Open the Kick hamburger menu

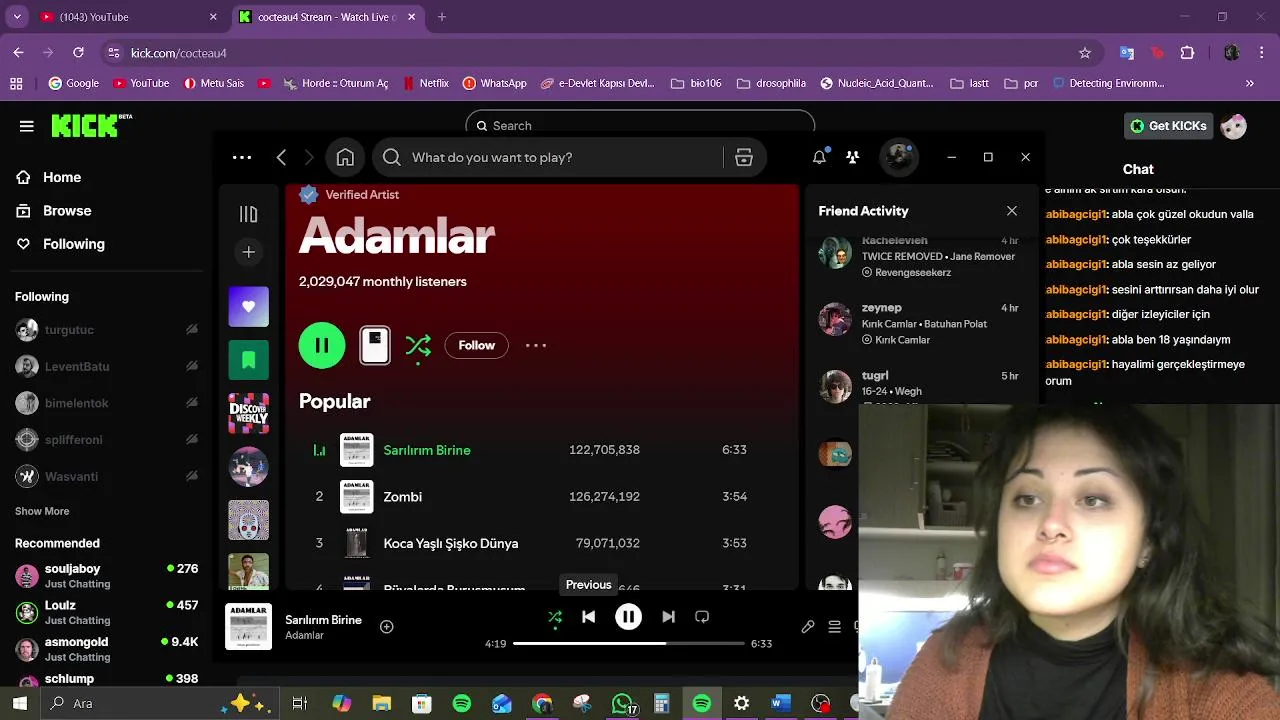27,126
